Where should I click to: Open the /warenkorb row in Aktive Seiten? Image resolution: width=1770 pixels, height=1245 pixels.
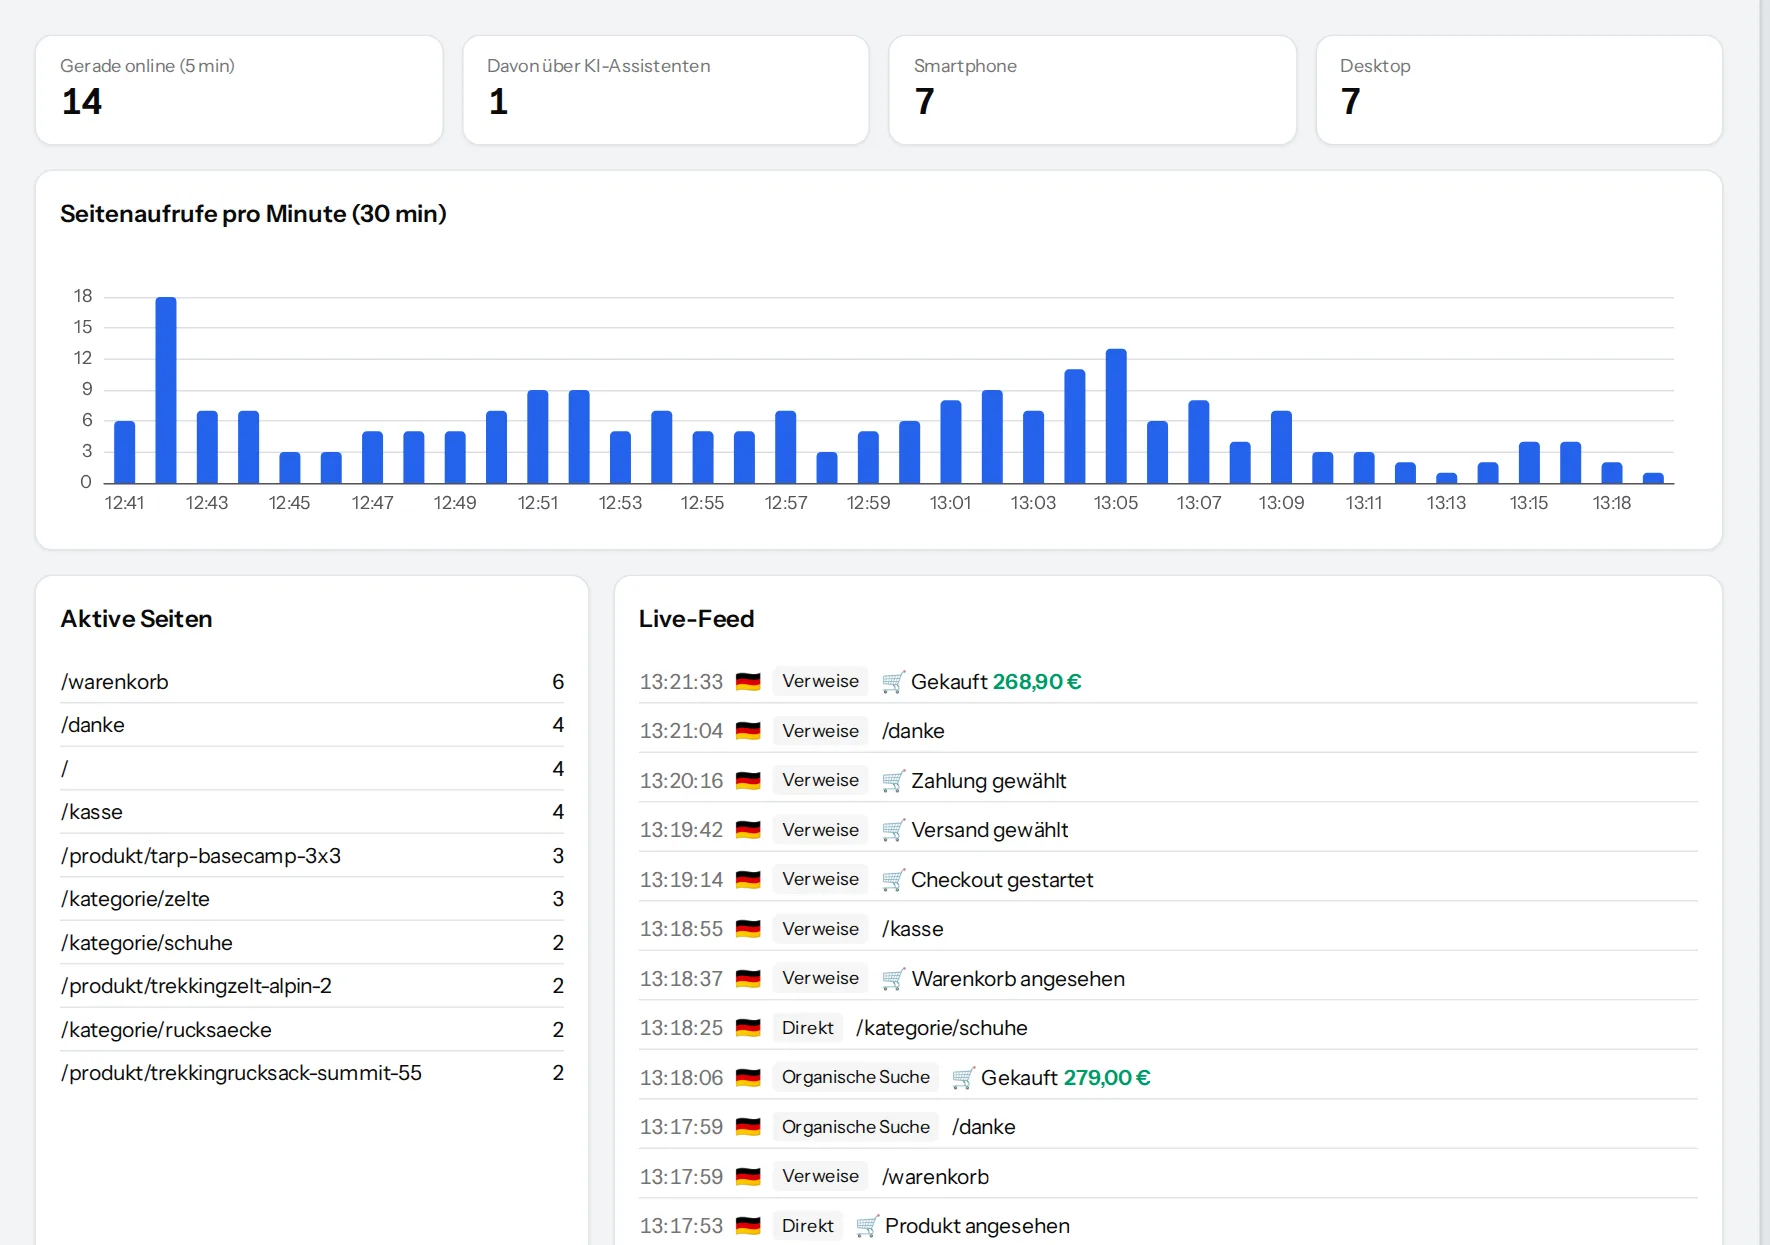tap(312, 682)
